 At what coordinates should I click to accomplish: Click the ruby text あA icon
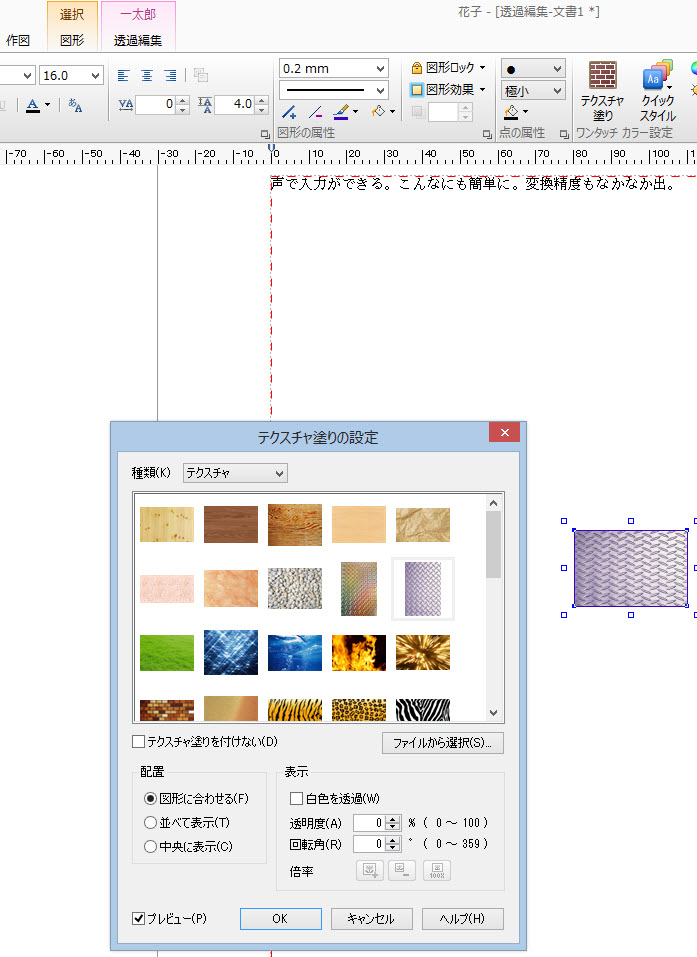(x=75, y=105)
